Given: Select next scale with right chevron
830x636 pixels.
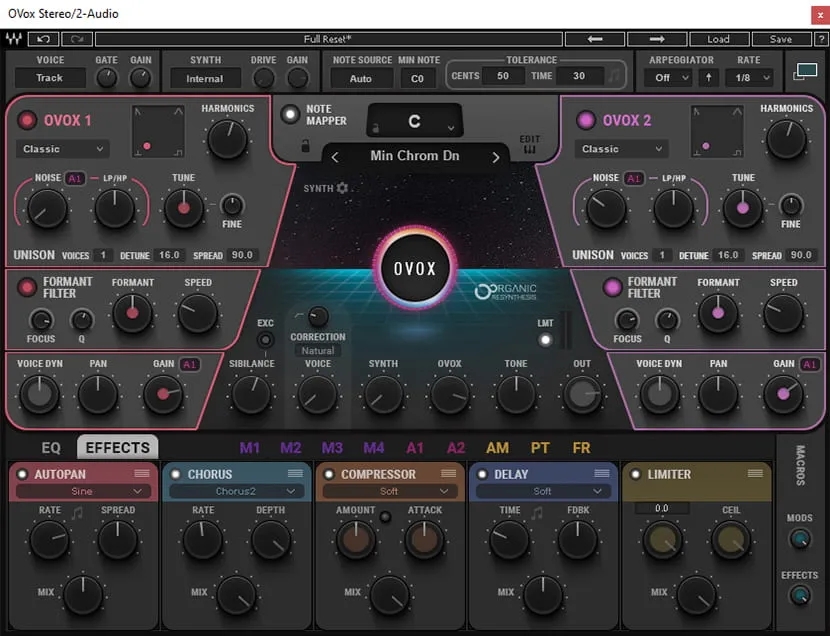Looking at the screenshot, I should click(x=495, y=157).
